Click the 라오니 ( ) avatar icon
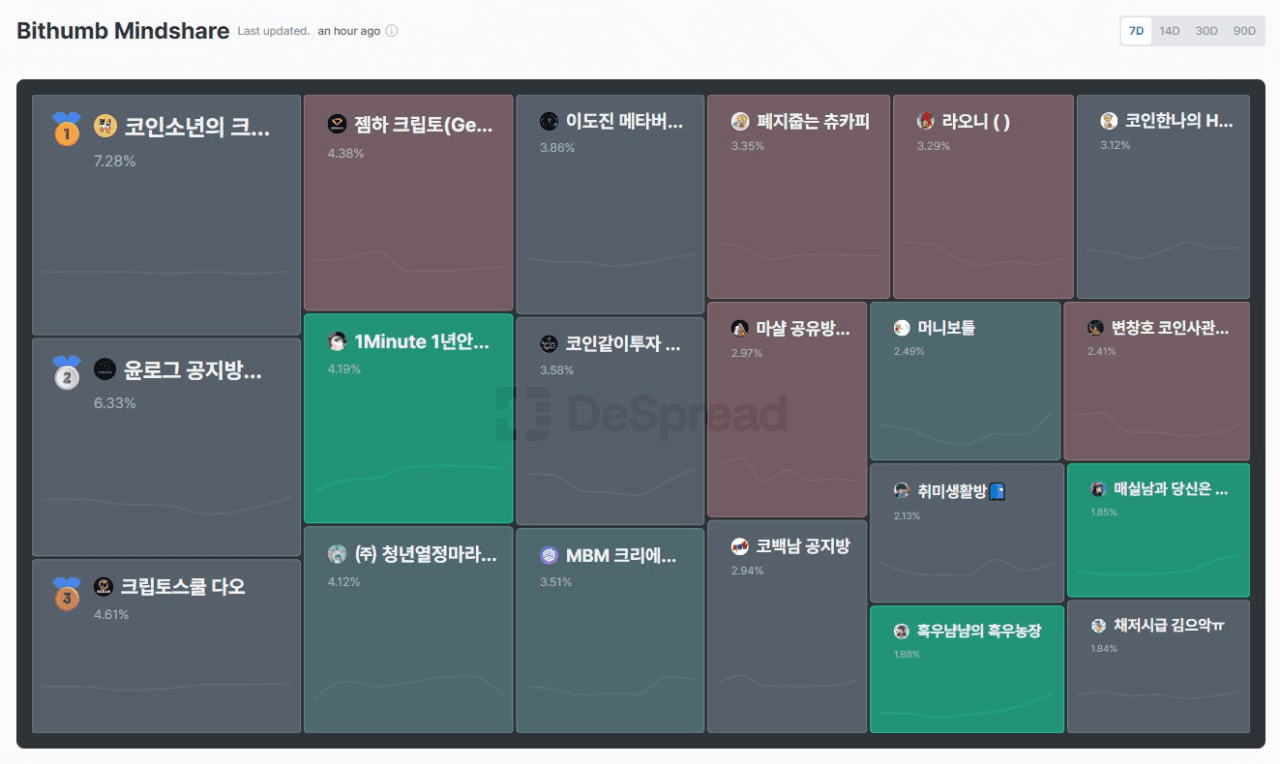Viewport: 1280px width, 764px height. 926,121
